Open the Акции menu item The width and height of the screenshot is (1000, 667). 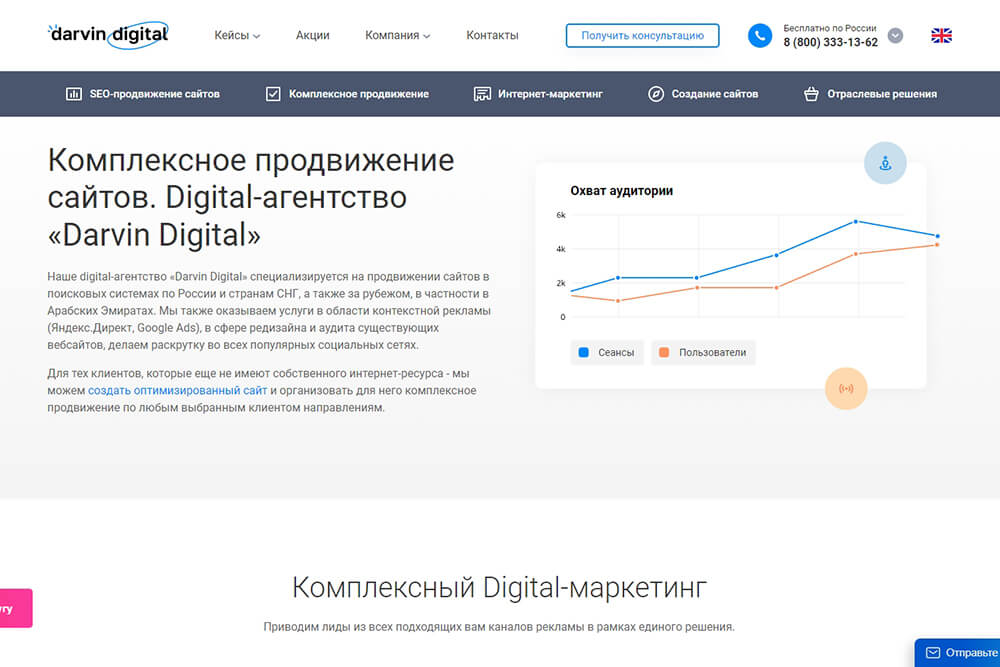[x=312, y=36]
